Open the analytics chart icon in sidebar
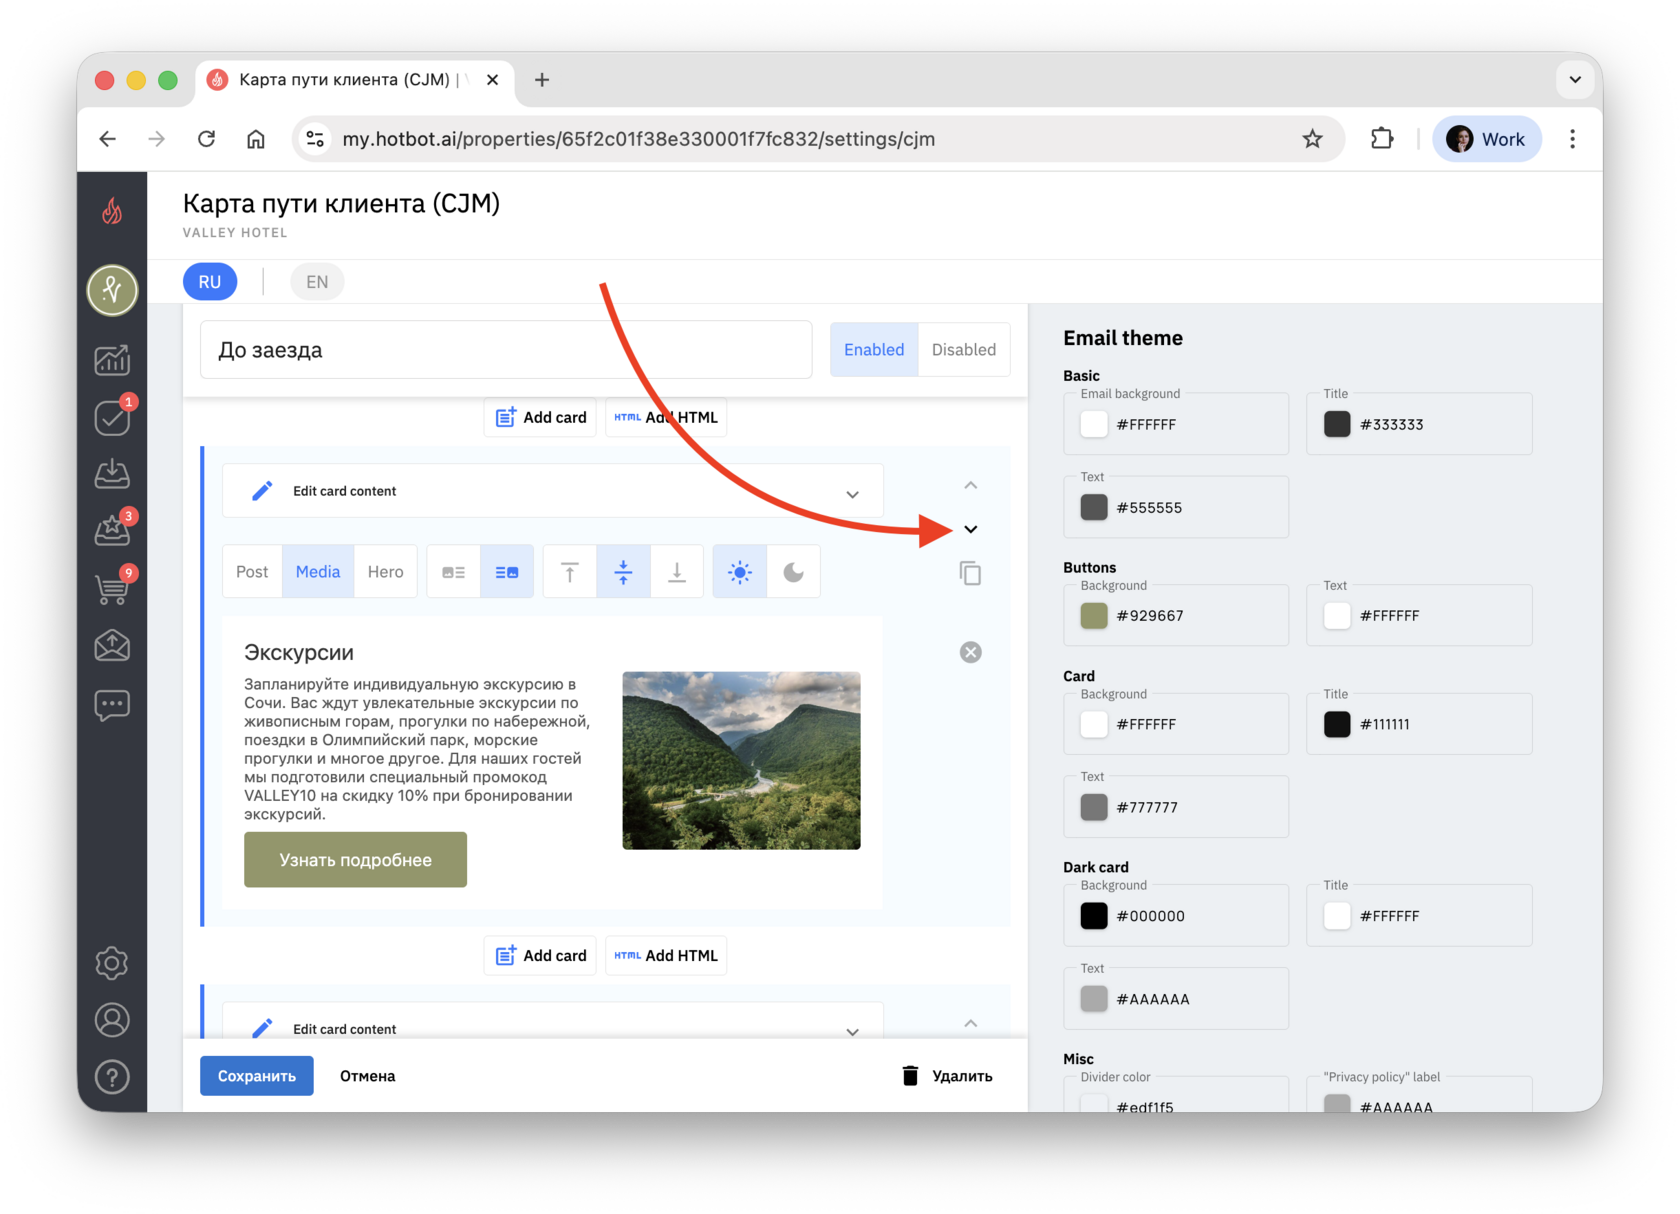This screenshot has height=1214, width=1680. [112, 359]
